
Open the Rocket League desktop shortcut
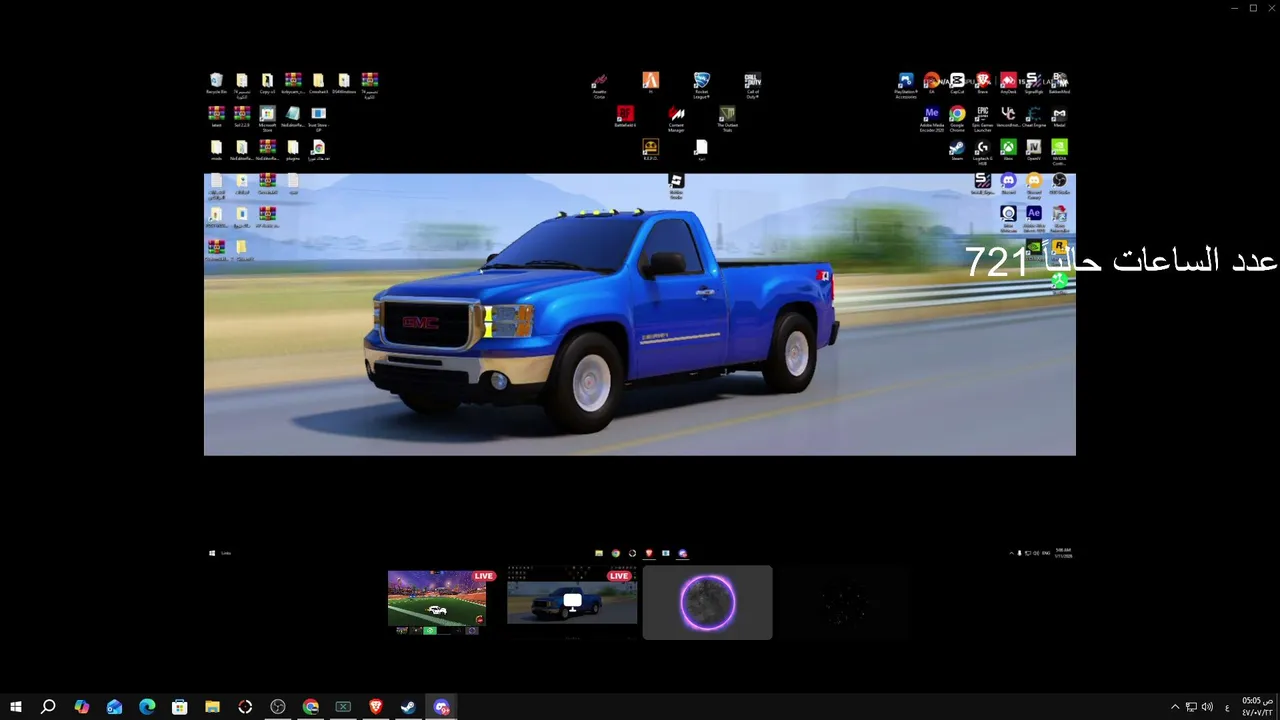(702, 85)
